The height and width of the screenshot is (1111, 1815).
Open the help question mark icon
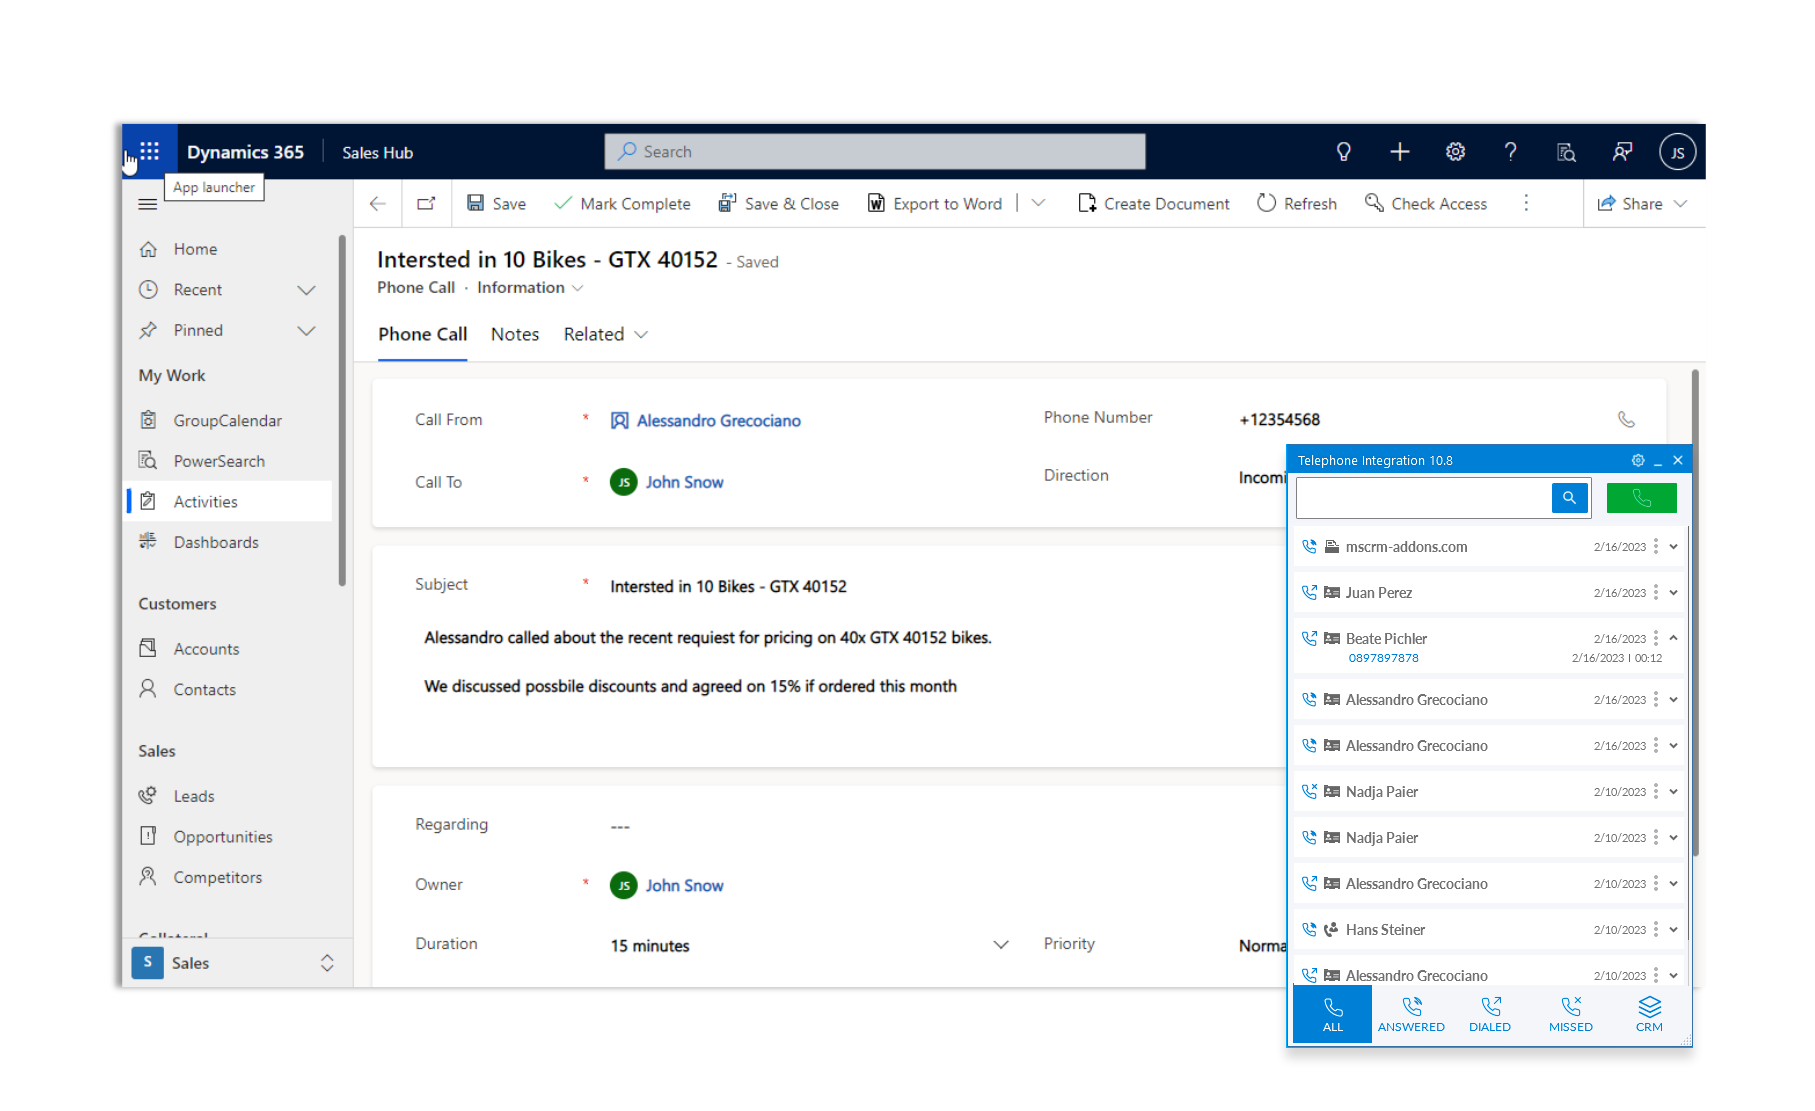pyautogui.click(x=1510, y=152)
